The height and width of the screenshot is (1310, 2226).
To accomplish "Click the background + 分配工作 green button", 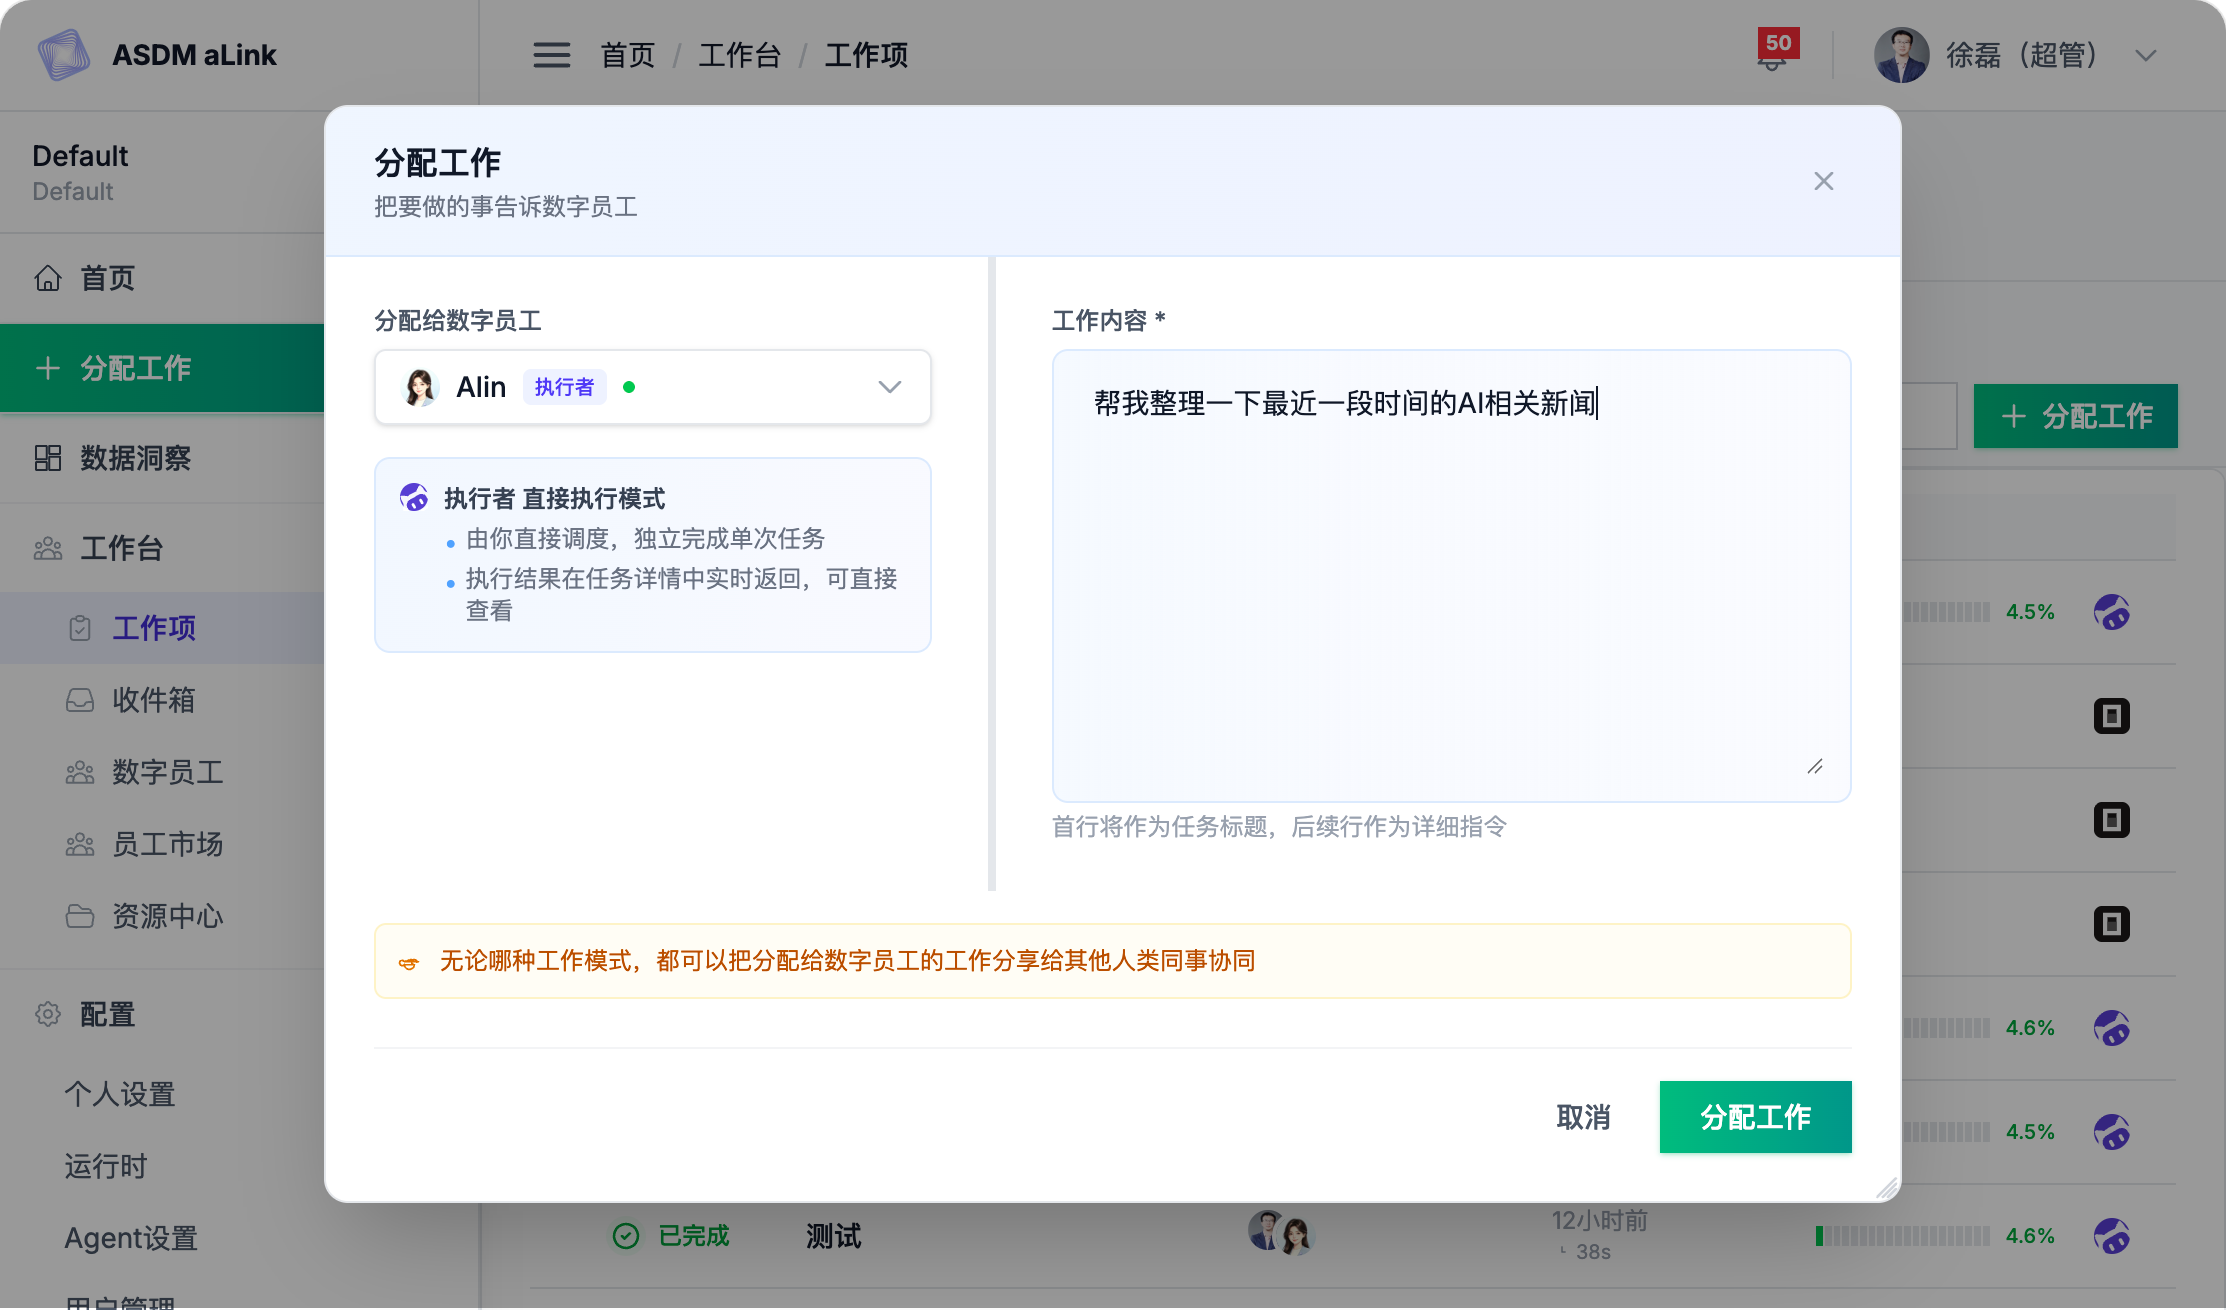I will coord(2075,416).
